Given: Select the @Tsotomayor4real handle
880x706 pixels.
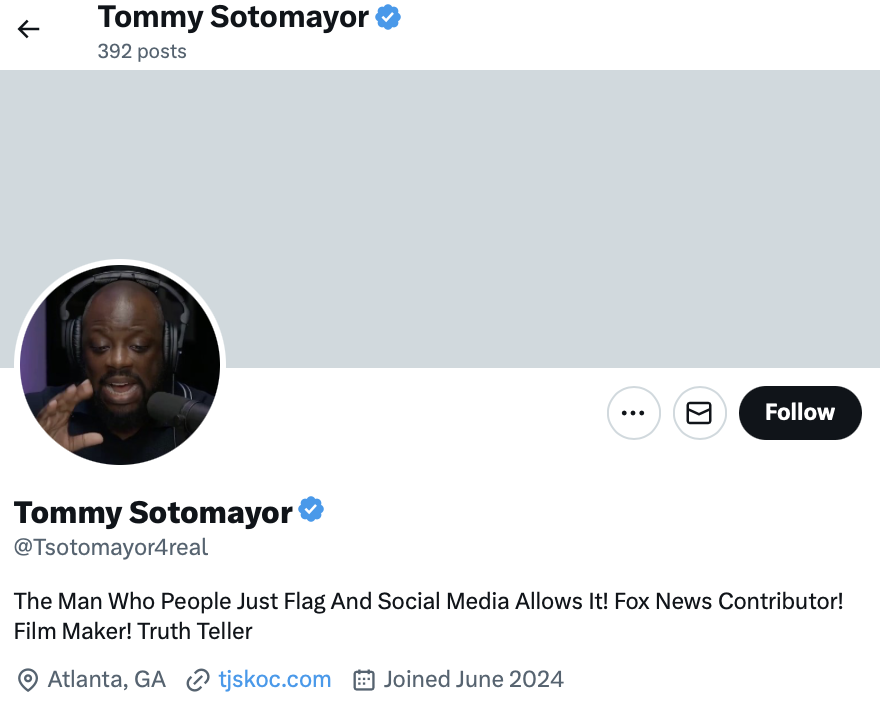Looking at the screenshot, I should coord(111,547).
